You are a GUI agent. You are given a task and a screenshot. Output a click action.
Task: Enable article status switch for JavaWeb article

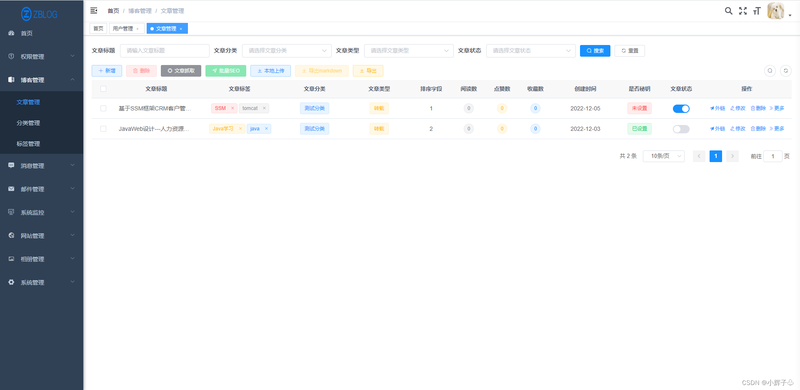[681, 129]
